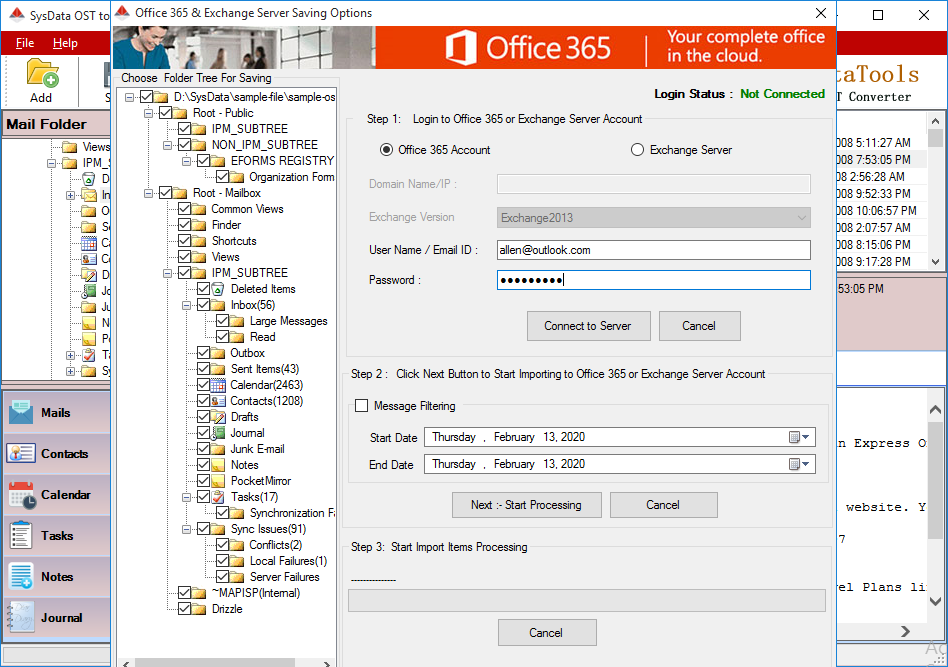The width and height of the screenshot is (948, 667).
Task: Switch to the Calendar view tab
Action: (57, 495)
